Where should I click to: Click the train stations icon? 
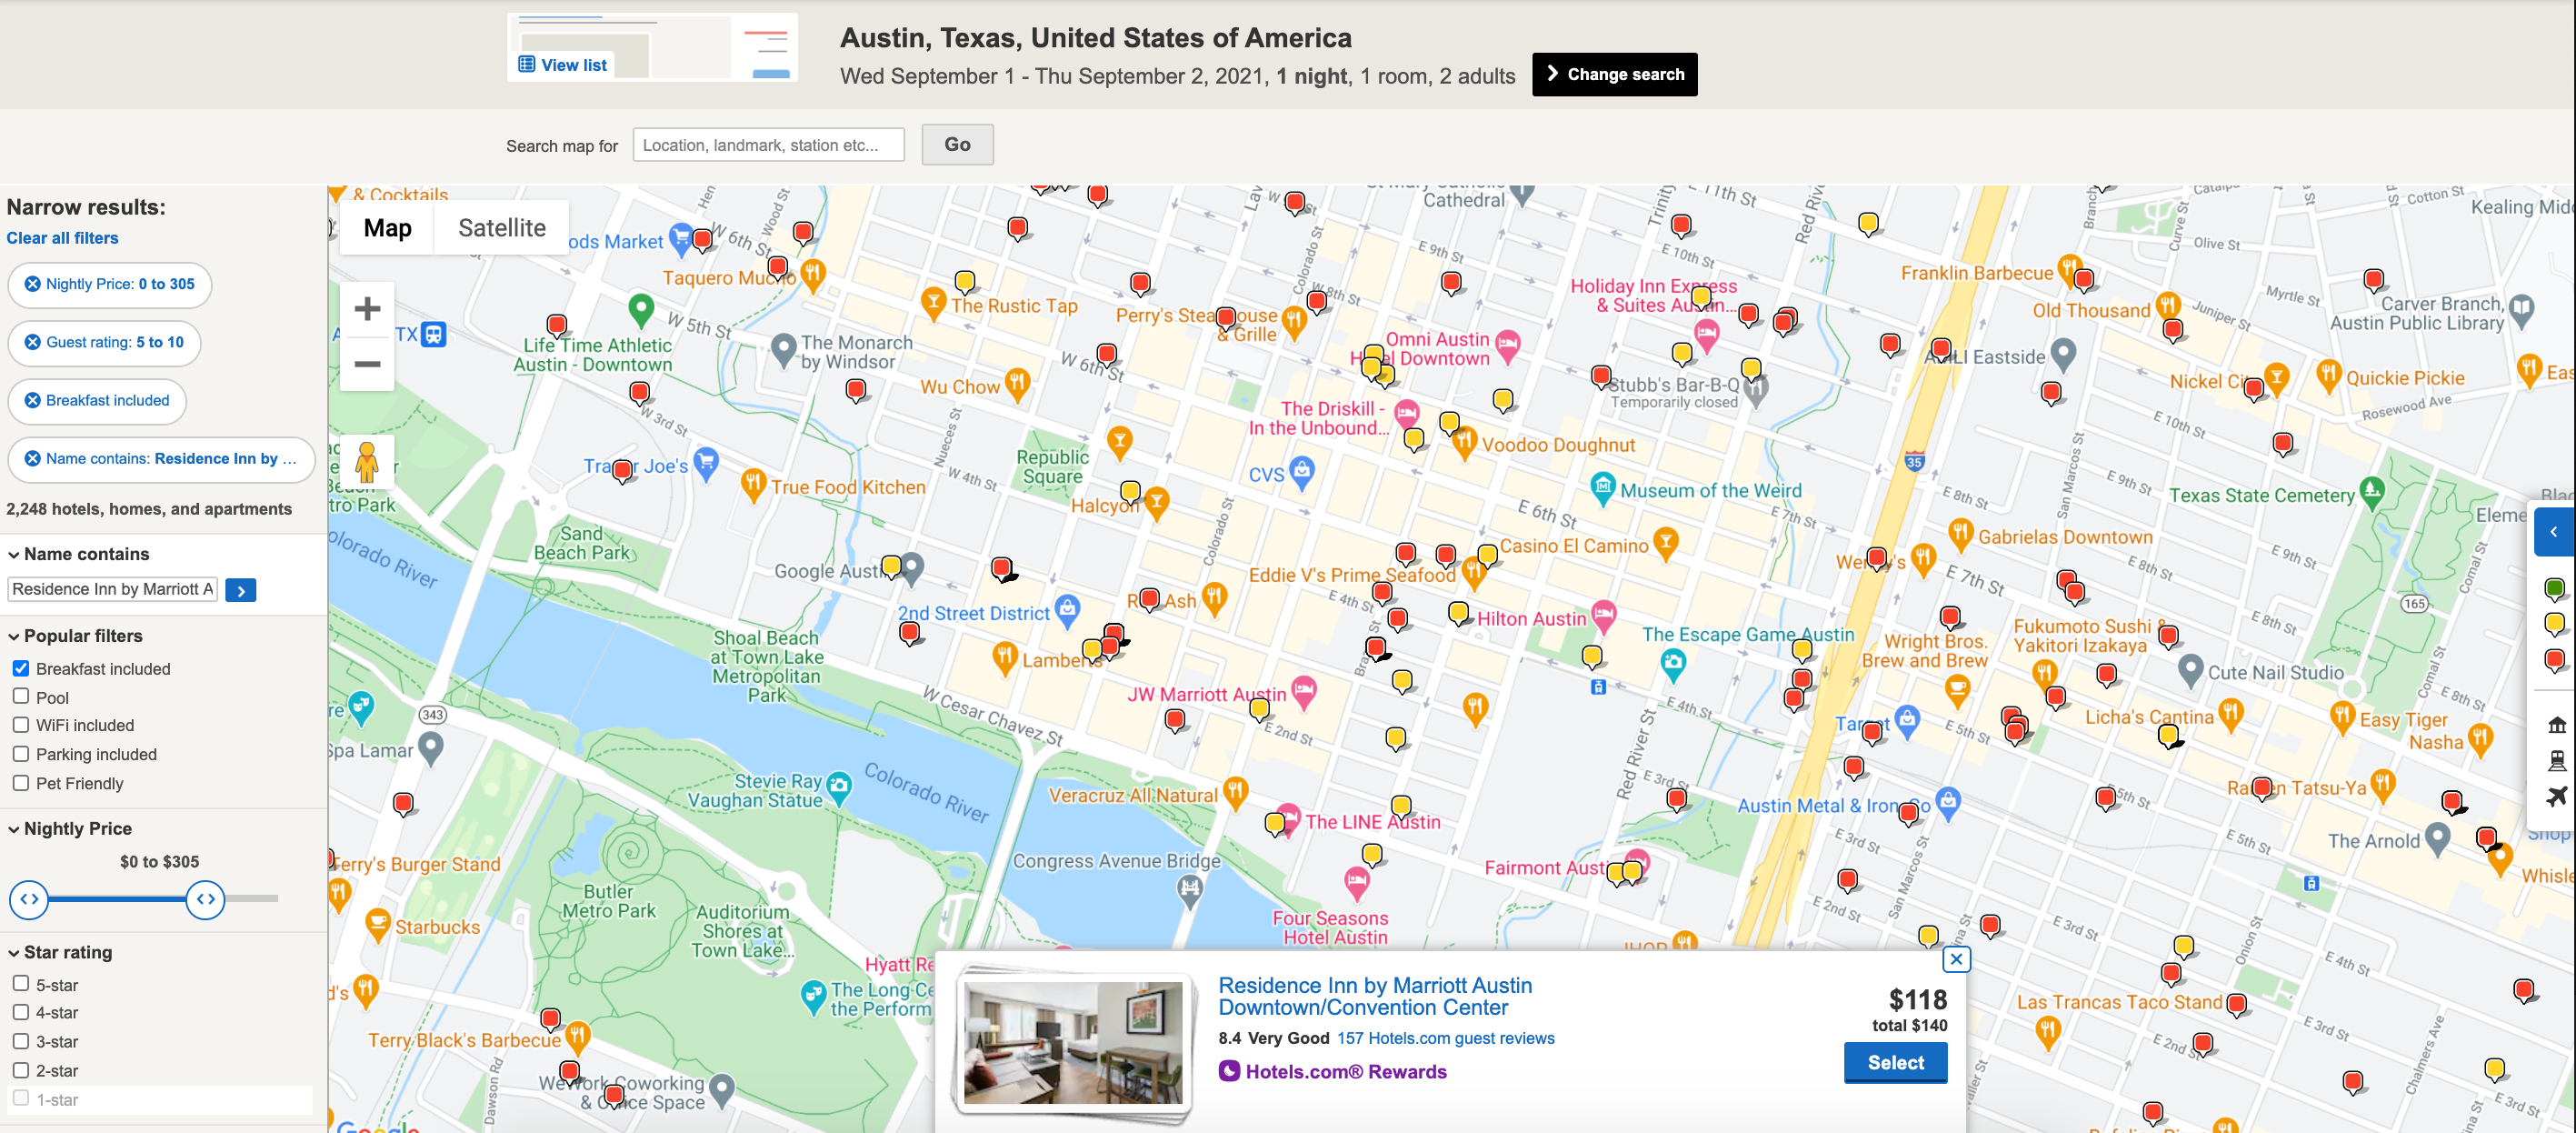(x=2556, y=761)
